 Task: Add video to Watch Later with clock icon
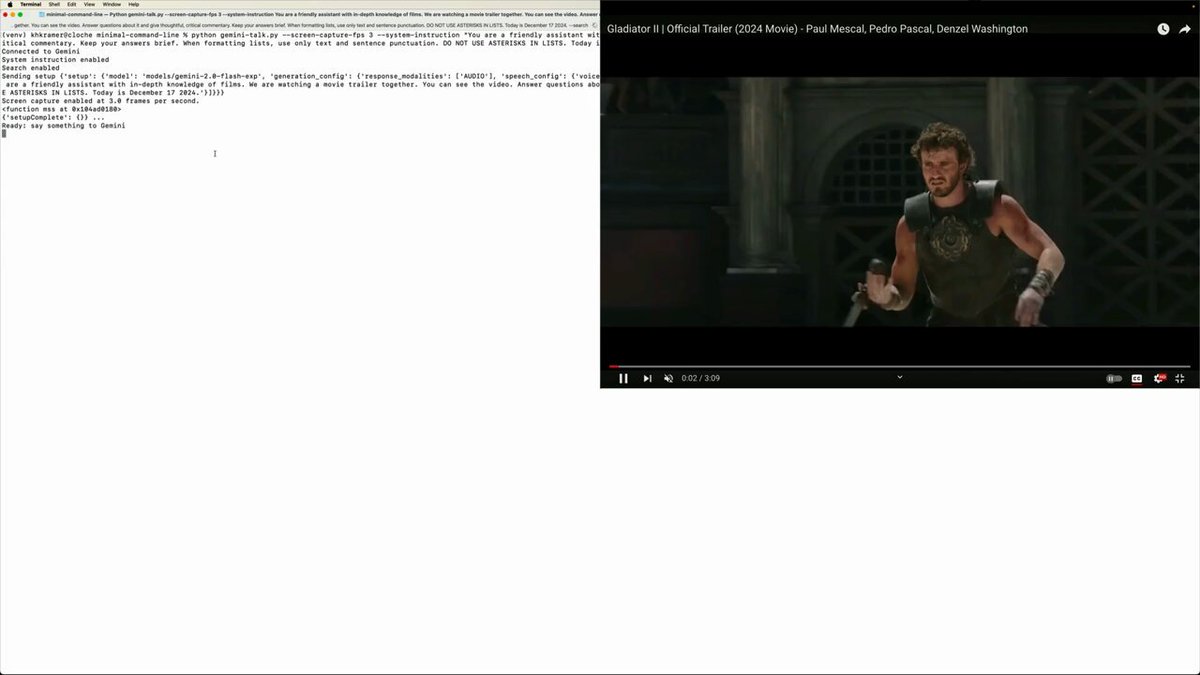click(1163, 29)
